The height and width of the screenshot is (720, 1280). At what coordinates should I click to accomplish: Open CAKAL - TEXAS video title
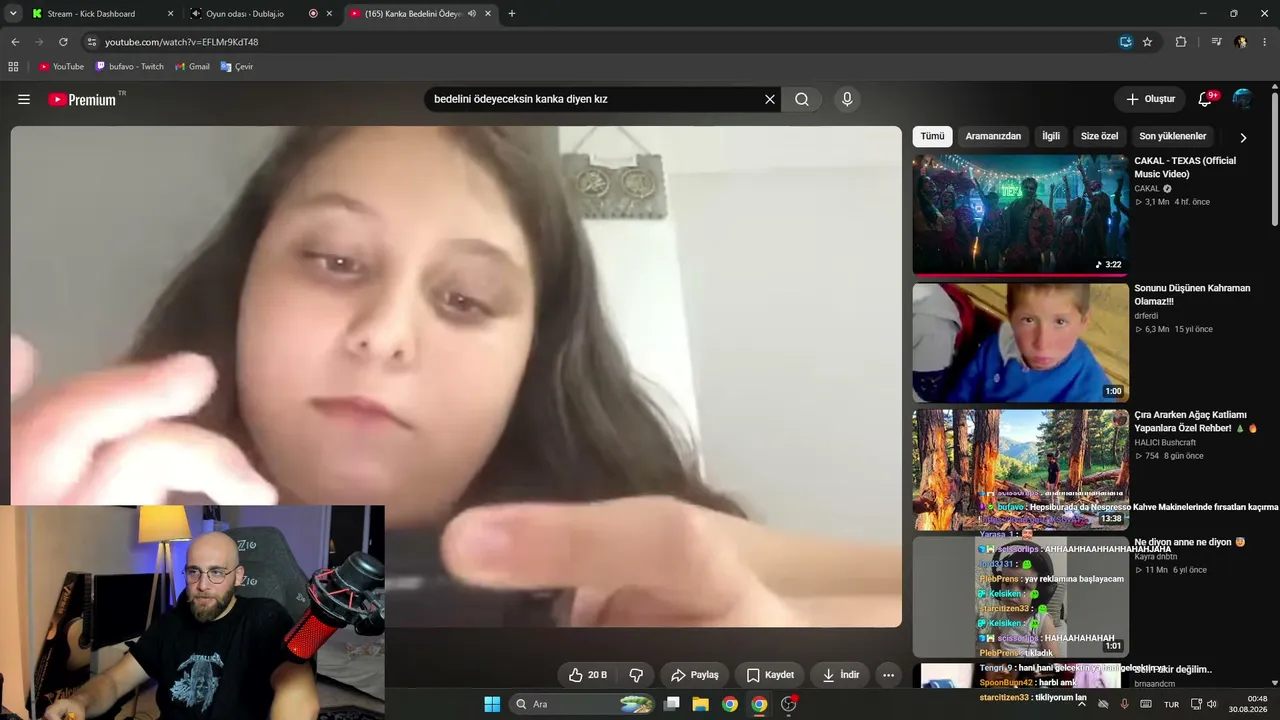[1185, 167]
